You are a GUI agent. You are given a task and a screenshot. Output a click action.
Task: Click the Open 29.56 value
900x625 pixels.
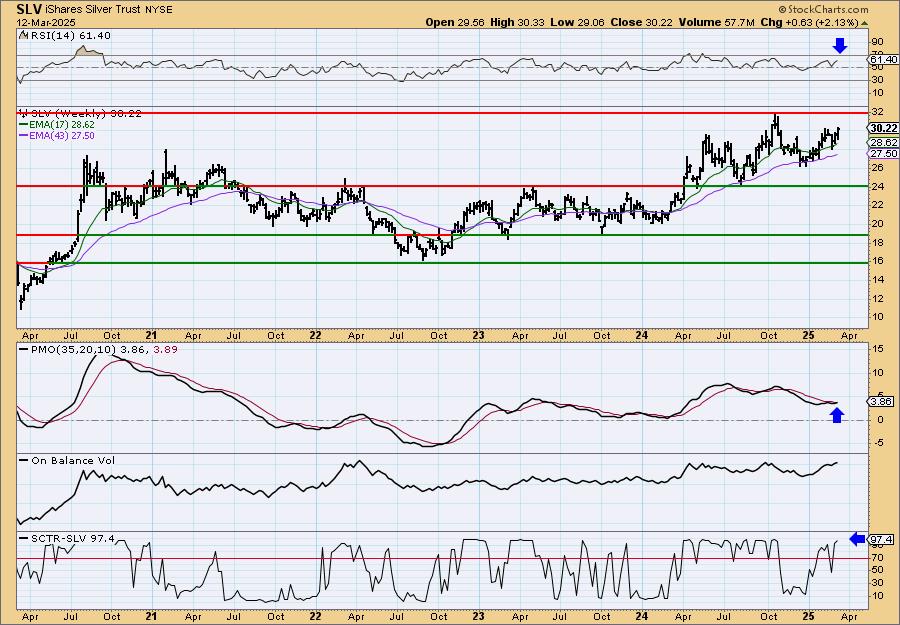[x=455, y=22]
